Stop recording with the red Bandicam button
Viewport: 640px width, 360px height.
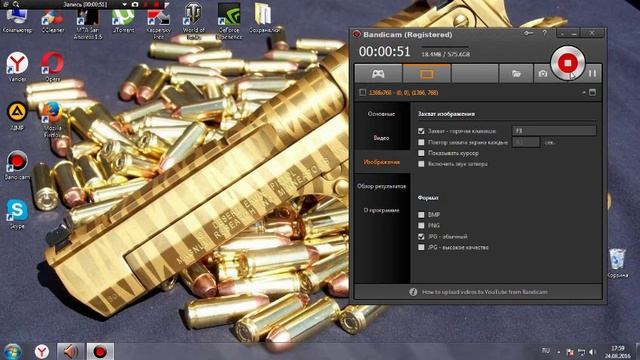point(567,63)
